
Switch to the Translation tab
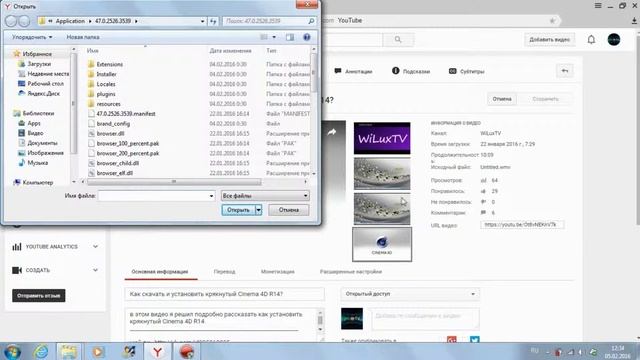224,272
